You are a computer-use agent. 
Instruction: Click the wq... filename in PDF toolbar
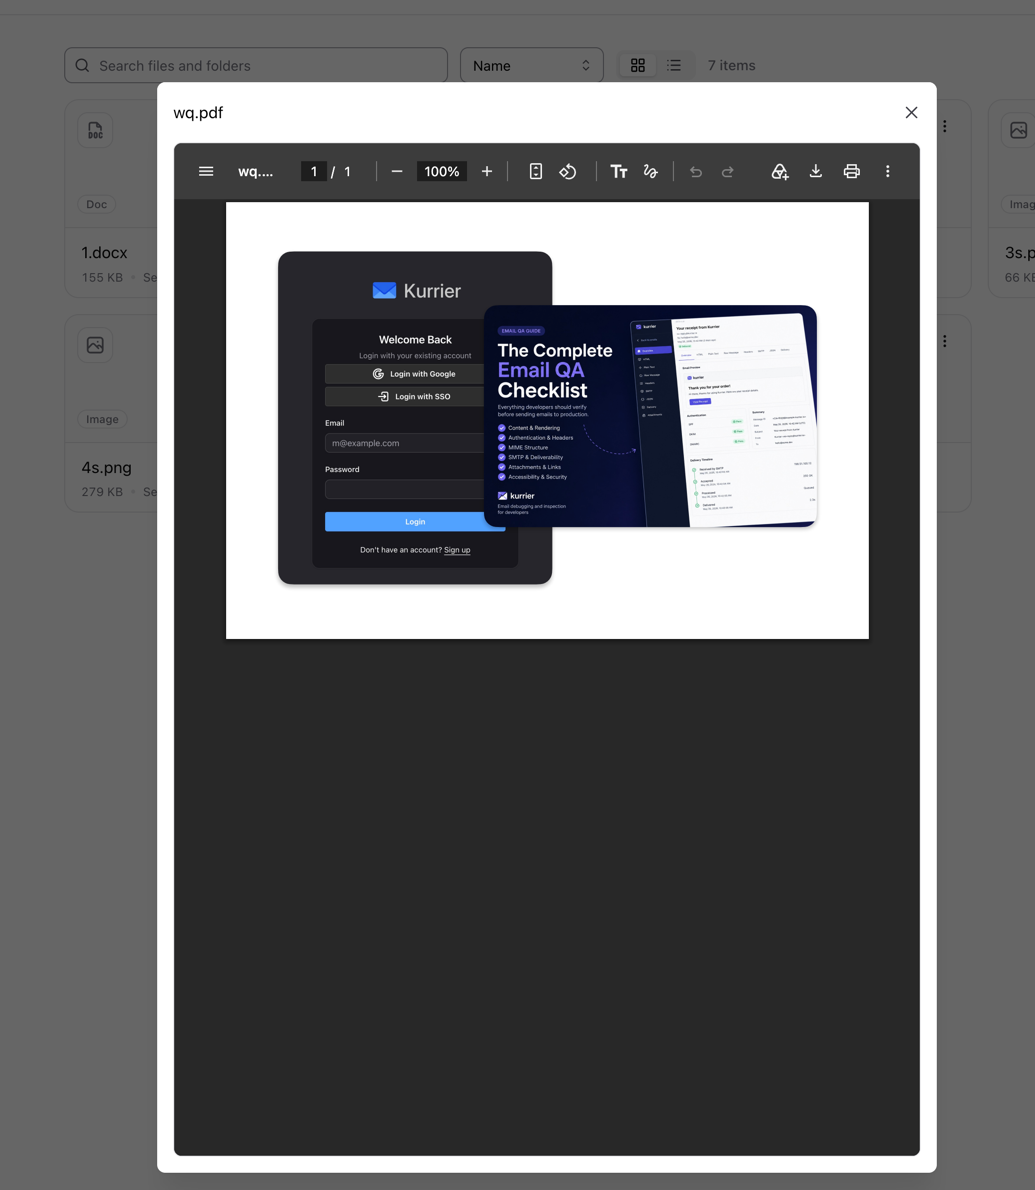coord(256,172)
